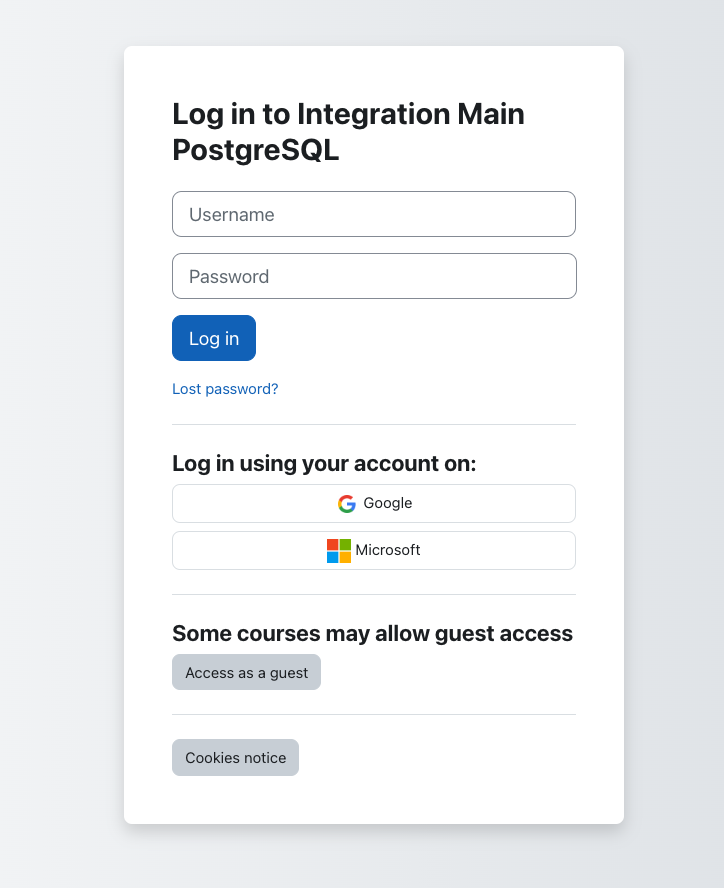724x888 pixels.
Task: Open the Cookies notice
Action: tap(236, 758)
